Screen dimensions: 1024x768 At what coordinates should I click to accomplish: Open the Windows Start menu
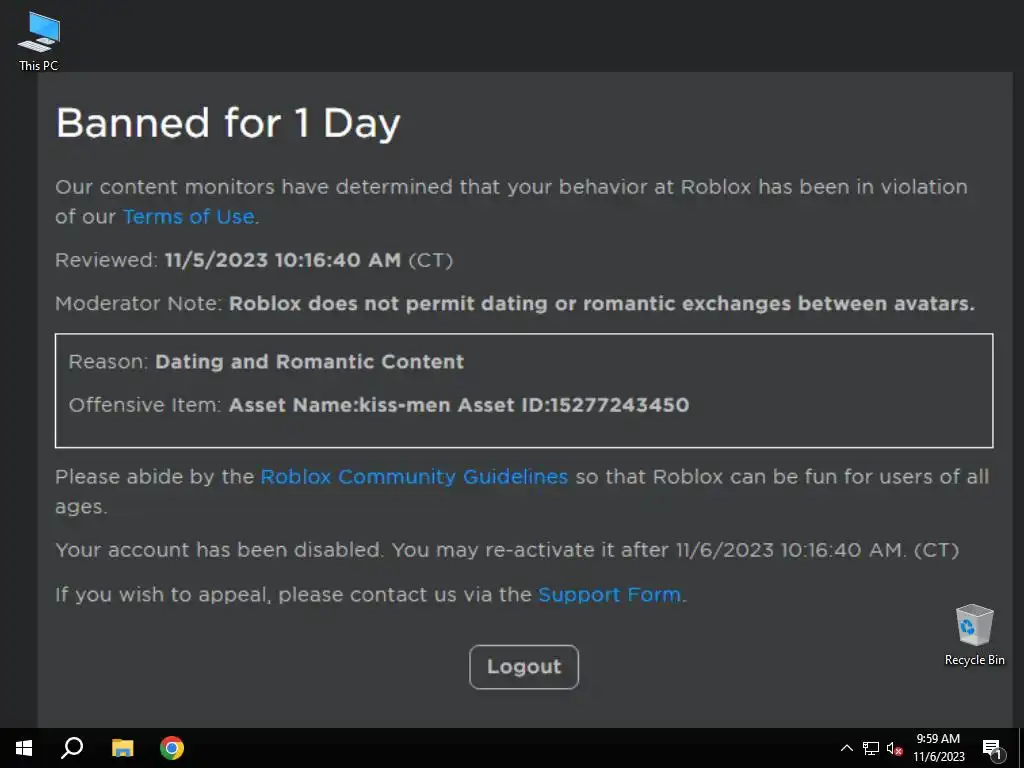pos(24,748)
